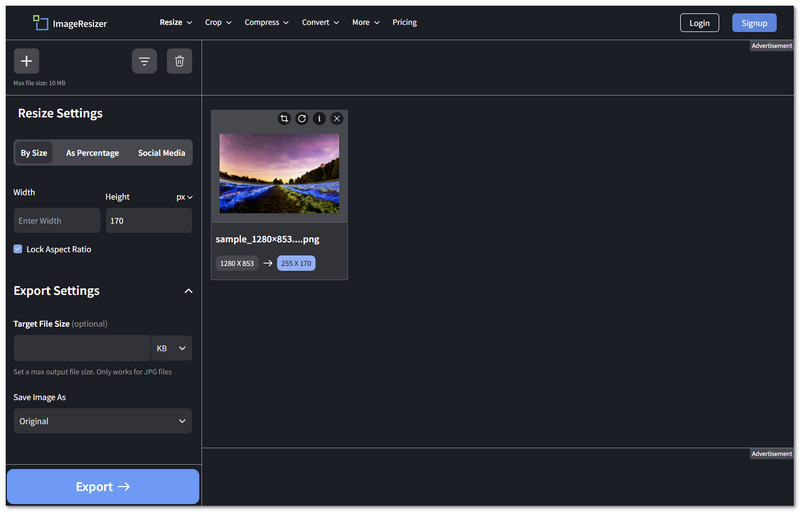Open the filter/sort icon button
The height and width of the screenshot is (512, 800).
coord(144,61)
